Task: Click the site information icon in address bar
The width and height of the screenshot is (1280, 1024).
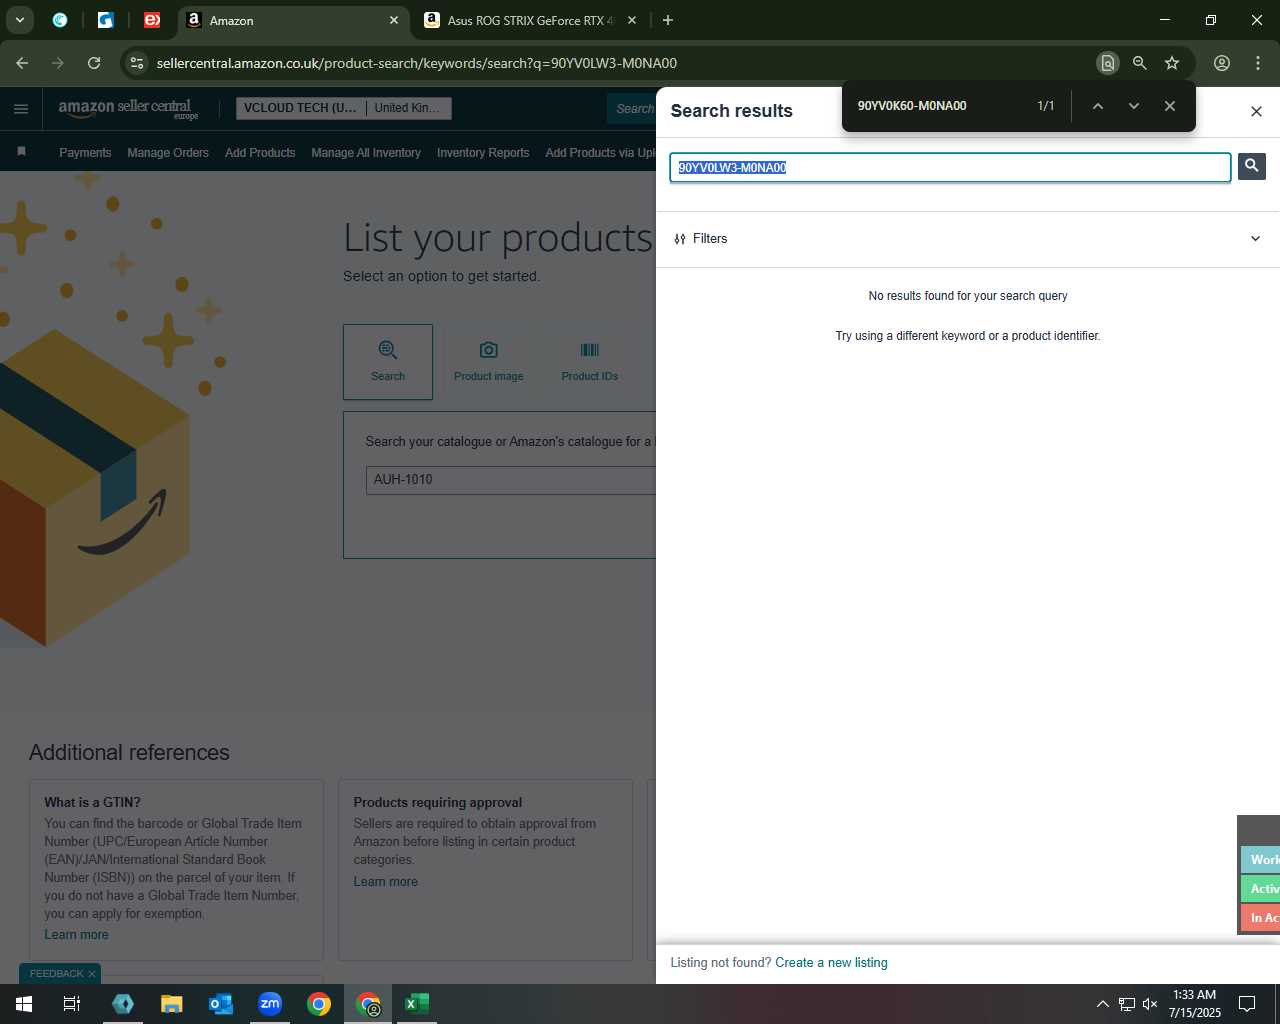Action: (x=137, y=63)
